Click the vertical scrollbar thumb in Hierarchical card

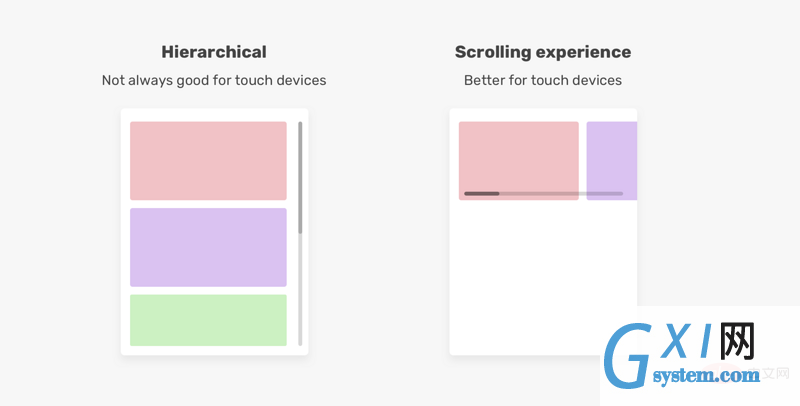coord(300,177)
